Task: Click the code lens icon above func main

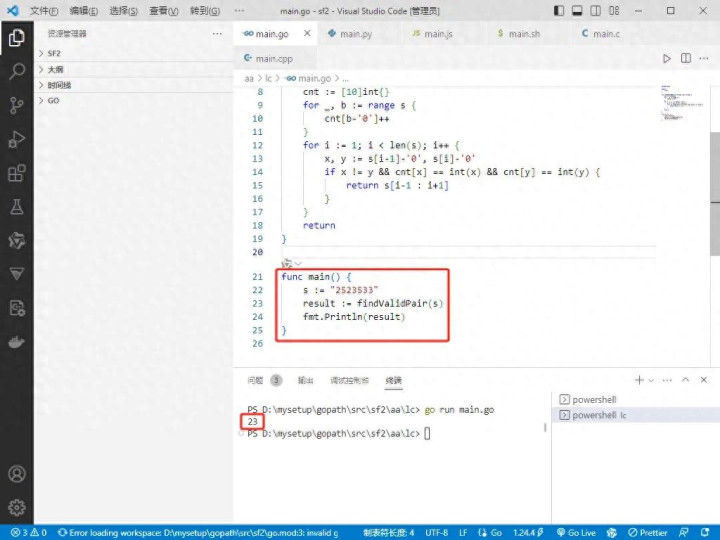Action: 287,264
